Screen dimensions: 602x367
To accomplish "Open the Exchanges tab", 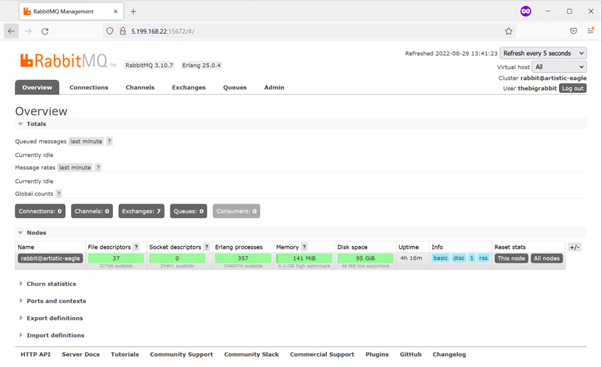I will point(189,88).
